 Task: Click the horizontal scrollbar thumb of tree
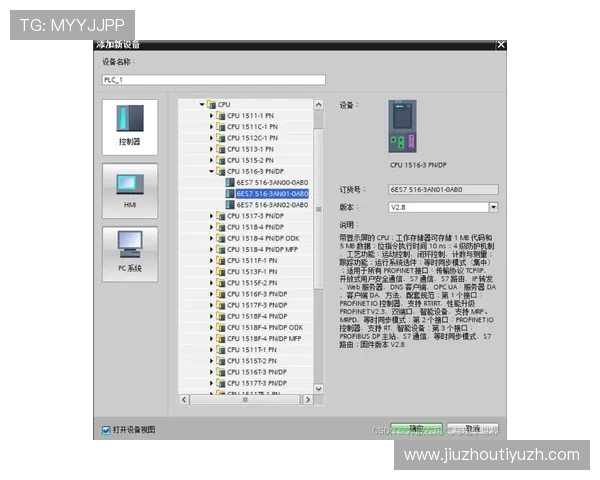[x=245, y=400]
